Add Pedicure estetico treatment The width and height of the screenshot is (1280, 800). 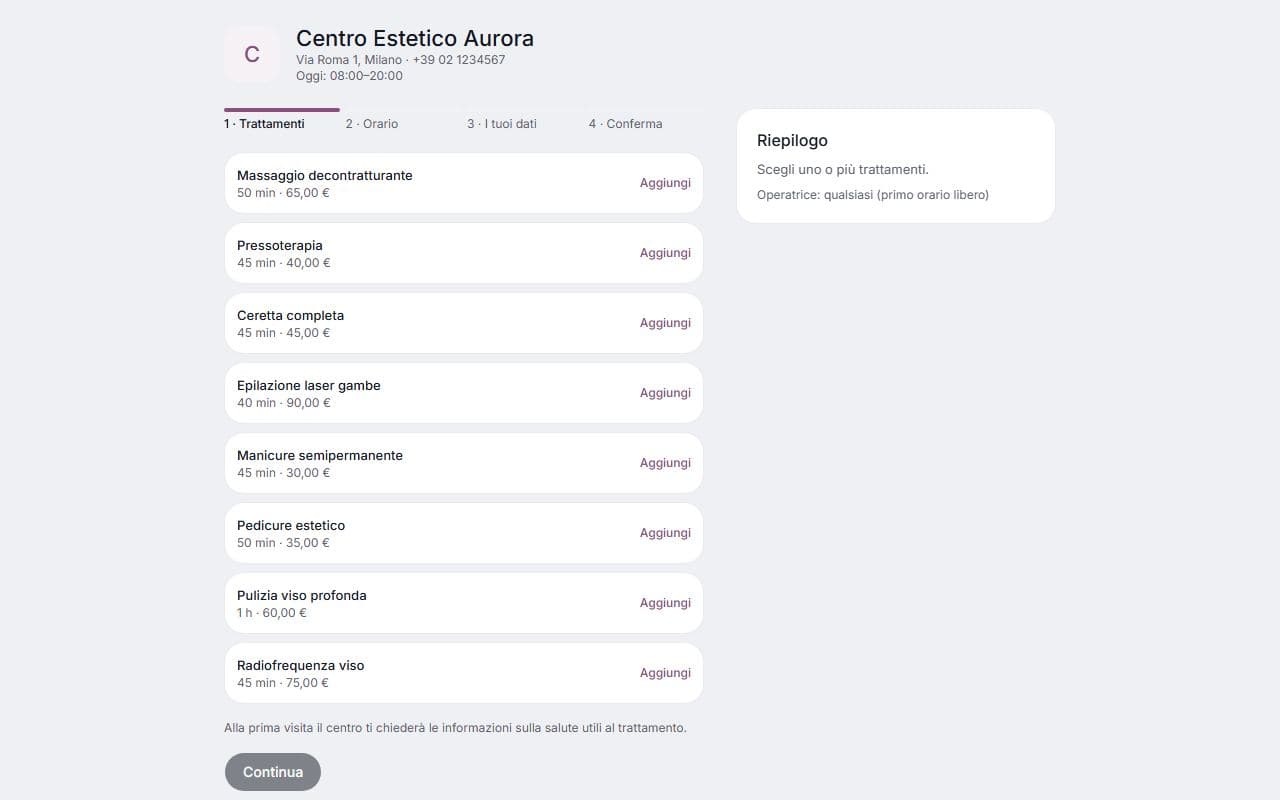pyautogui.click(x=665, y=533)
